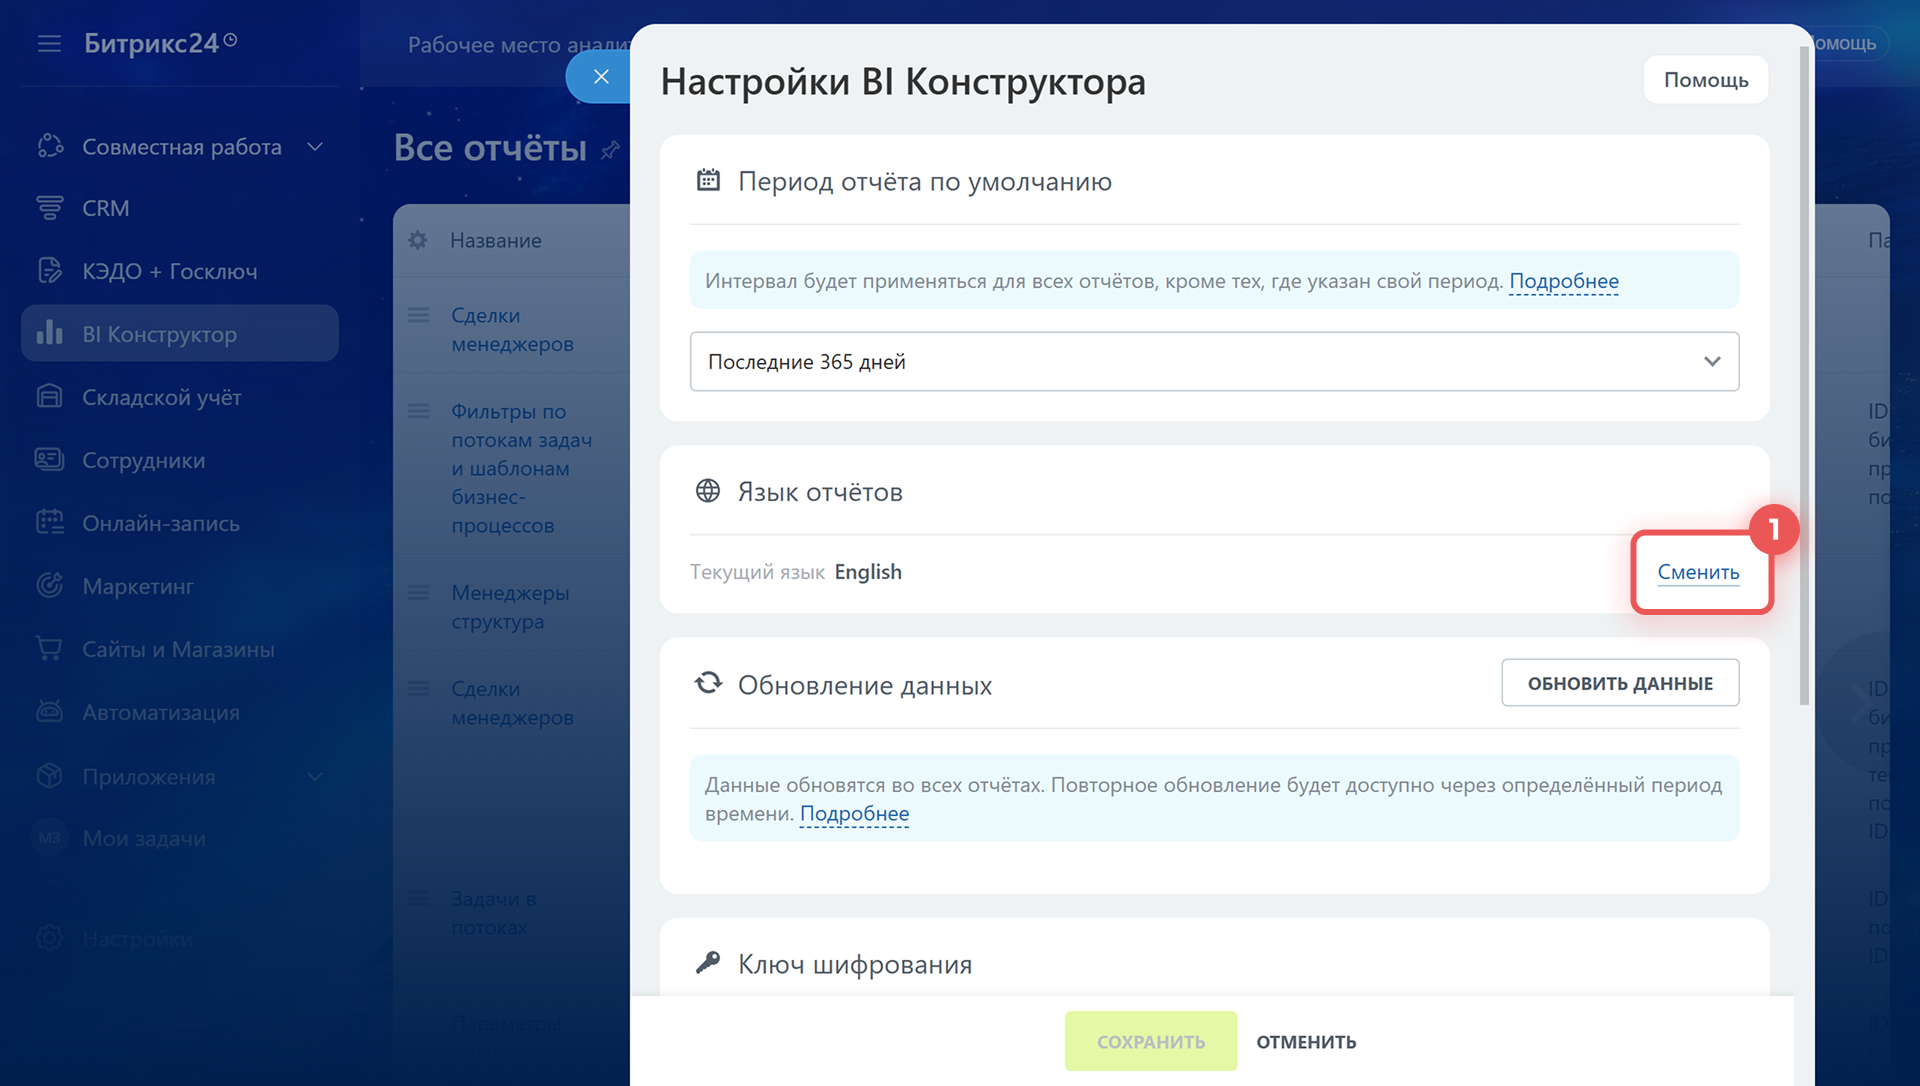
Task: Open the Последние 365 дней period dropdown
Action: point(1214,362)
